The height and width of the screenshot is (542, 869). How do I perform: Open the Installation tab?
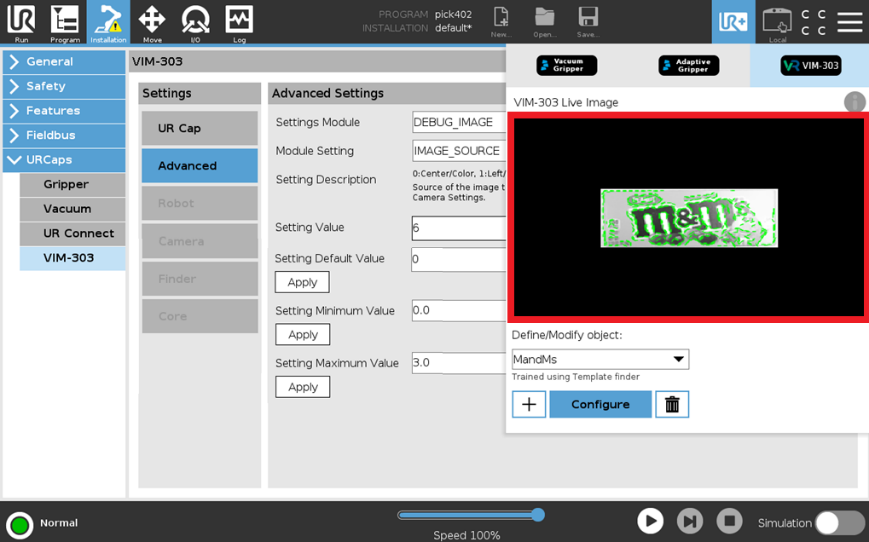[108, 22]
